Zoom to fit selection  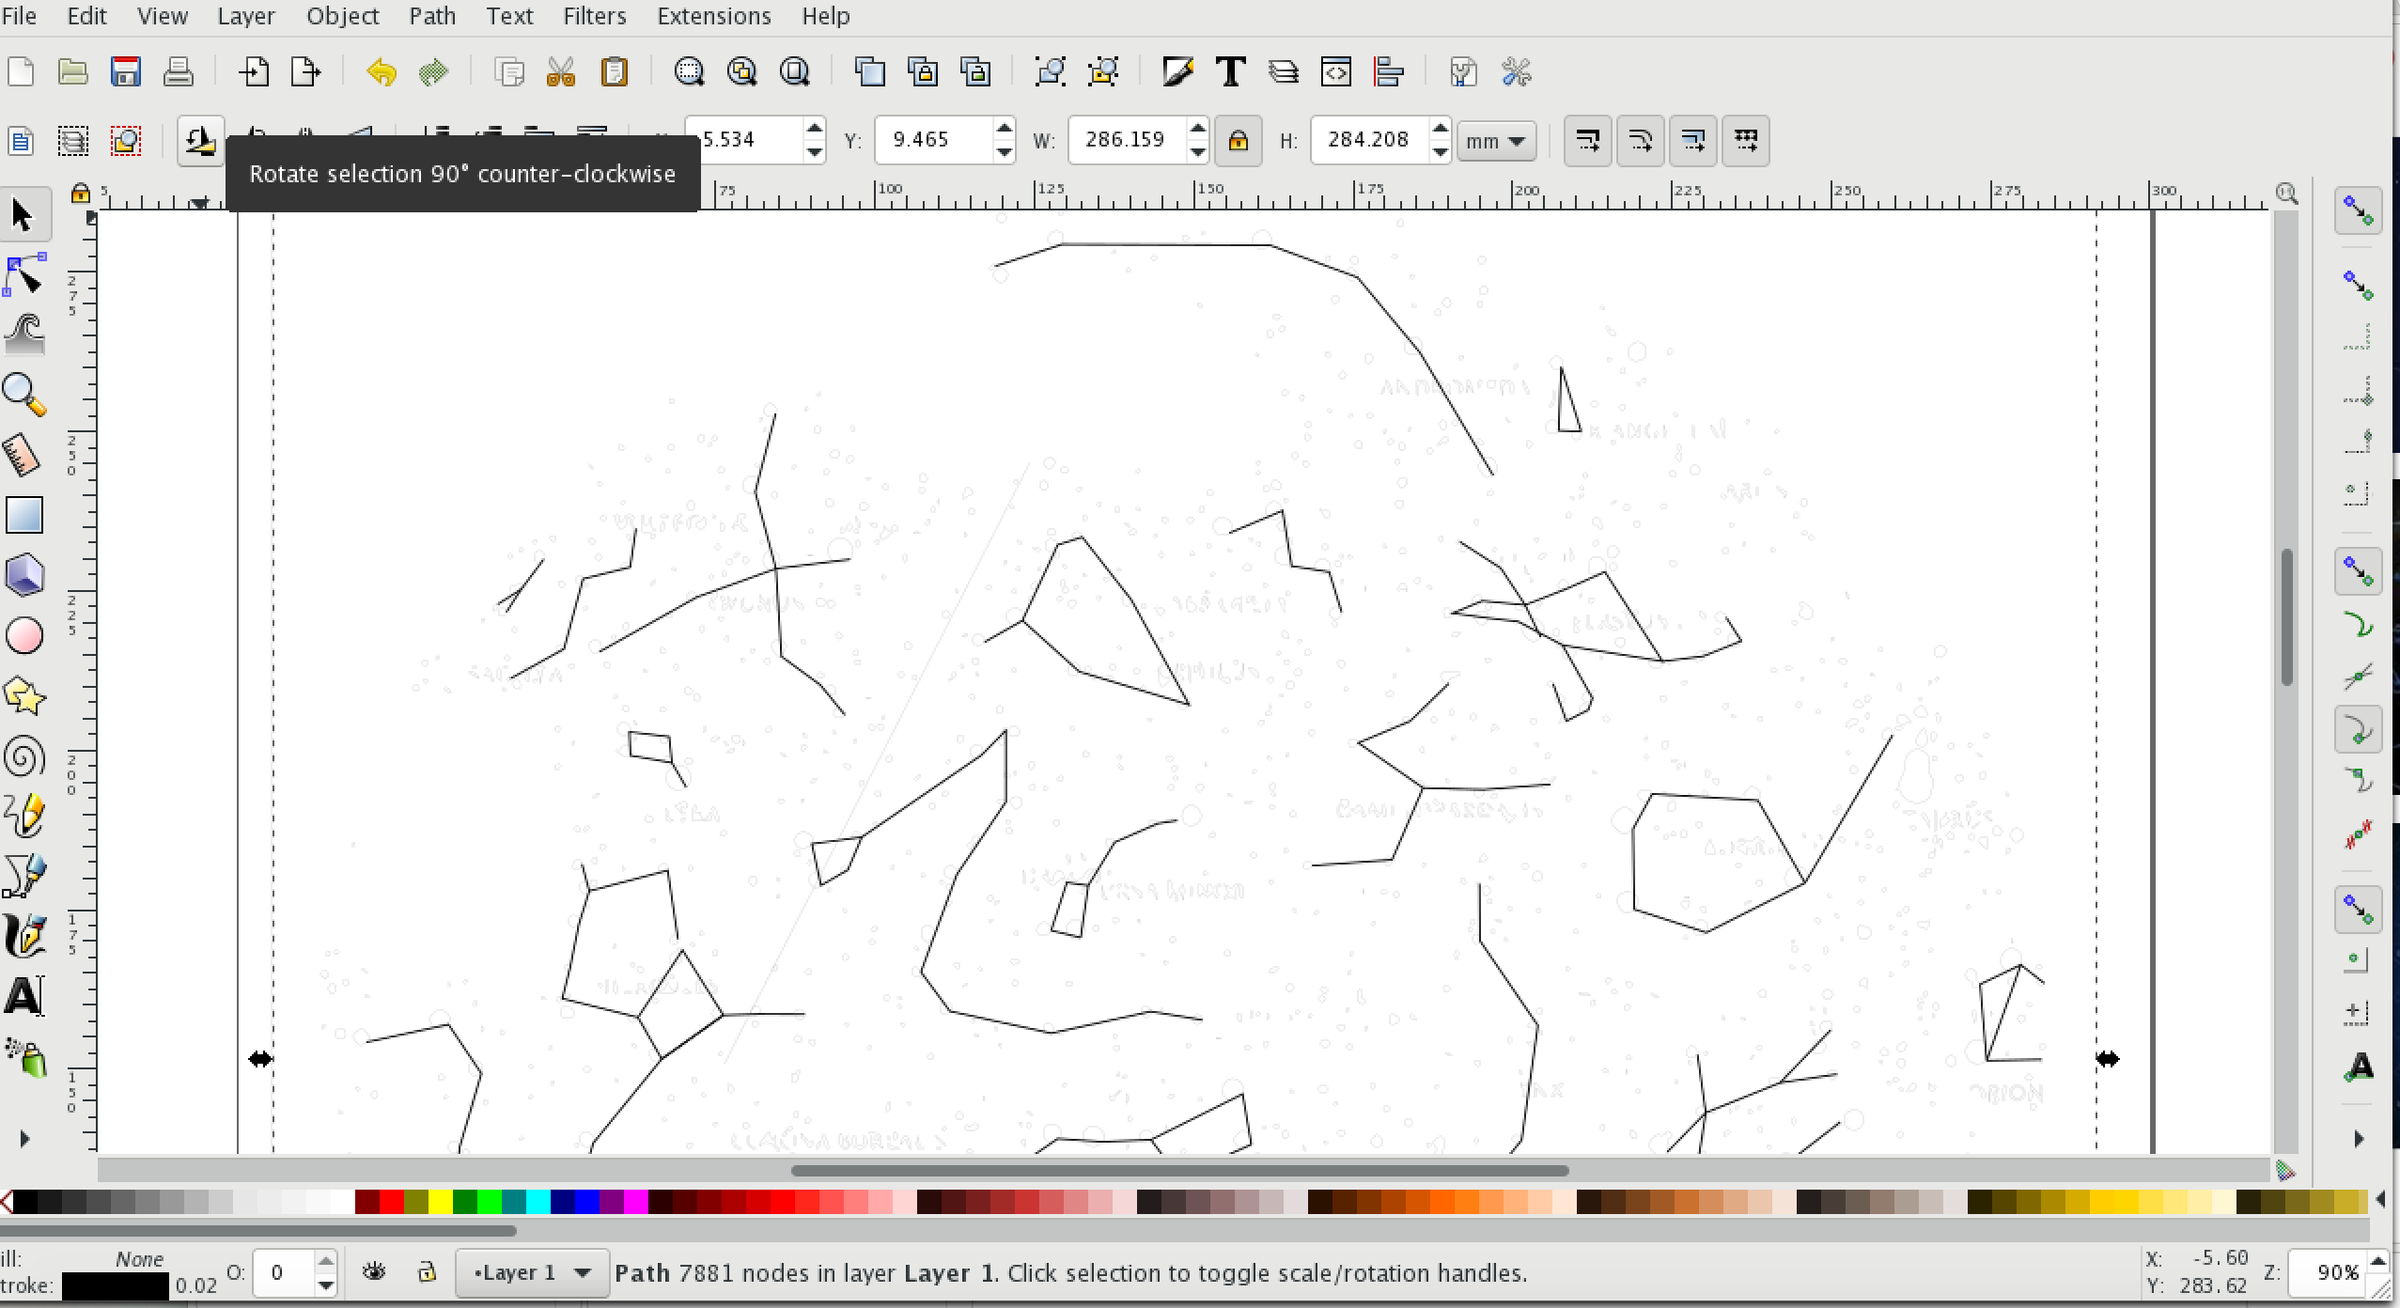point(689,72)
